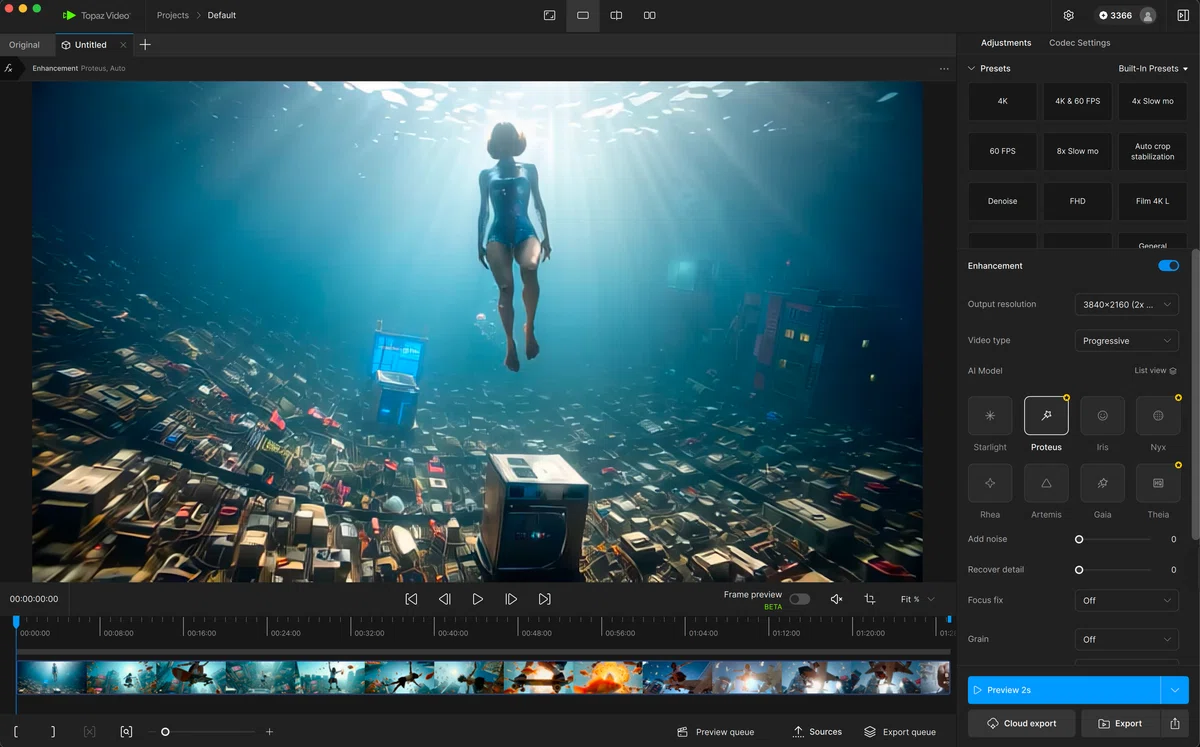Viewport: 1200px width, 747px height.
Task: Select the split-view layout icon
Action: (x=616, y=16)
